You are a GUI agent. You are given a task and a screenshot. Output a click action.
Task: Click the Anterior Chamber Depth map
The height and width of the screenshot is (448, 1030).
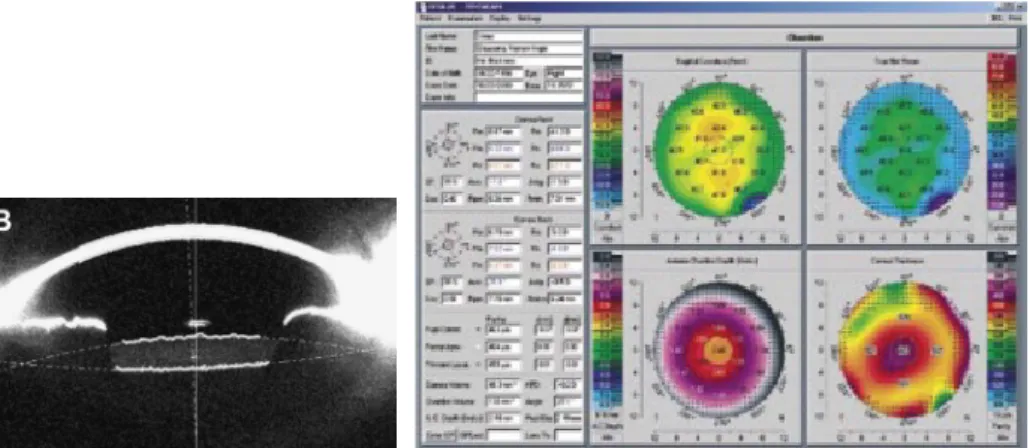click(x=719, y=349)
